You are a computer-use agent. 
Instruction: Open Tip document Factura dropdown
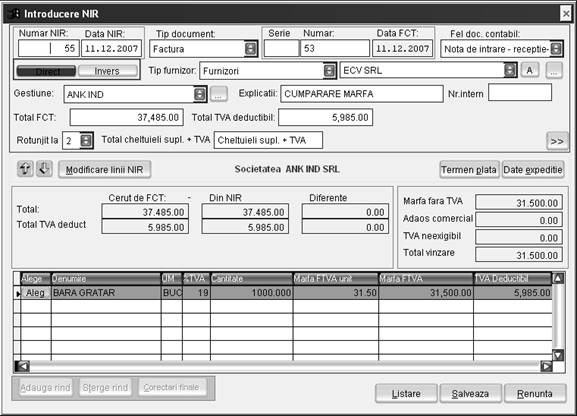click(251, 49)
